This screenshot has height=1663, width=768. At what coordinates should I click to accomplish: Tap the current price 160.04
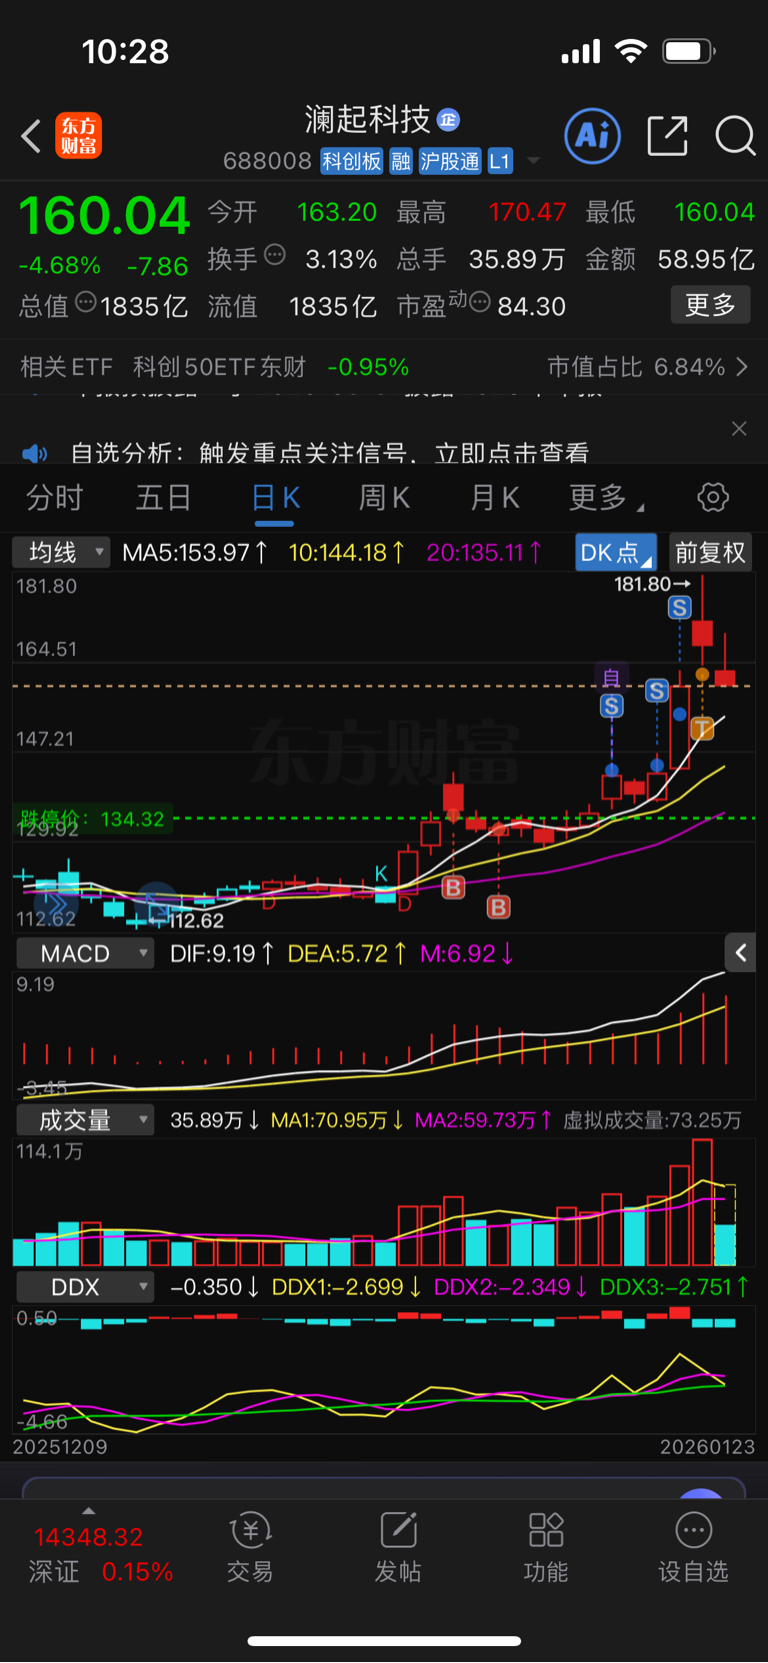tap(104, 216)
